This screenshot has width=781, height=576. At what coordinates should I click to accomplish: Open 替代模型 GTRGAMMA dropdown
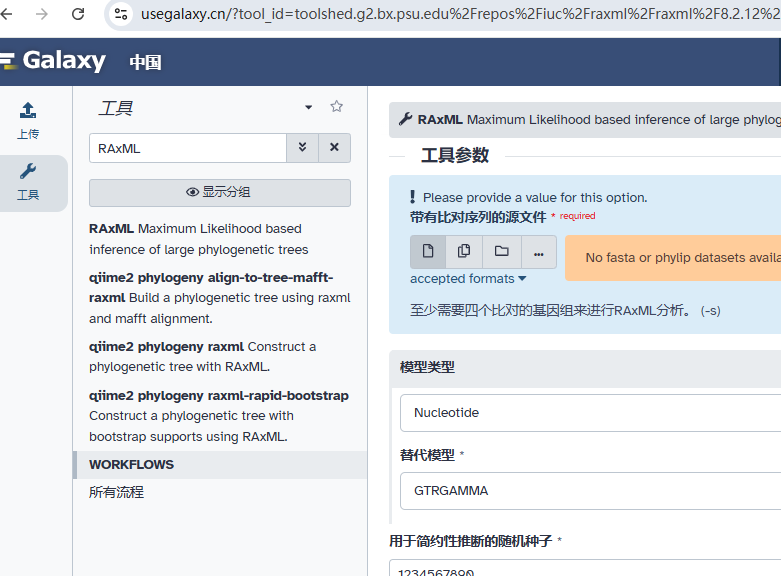pyautogui.click(x=590, y=491)
